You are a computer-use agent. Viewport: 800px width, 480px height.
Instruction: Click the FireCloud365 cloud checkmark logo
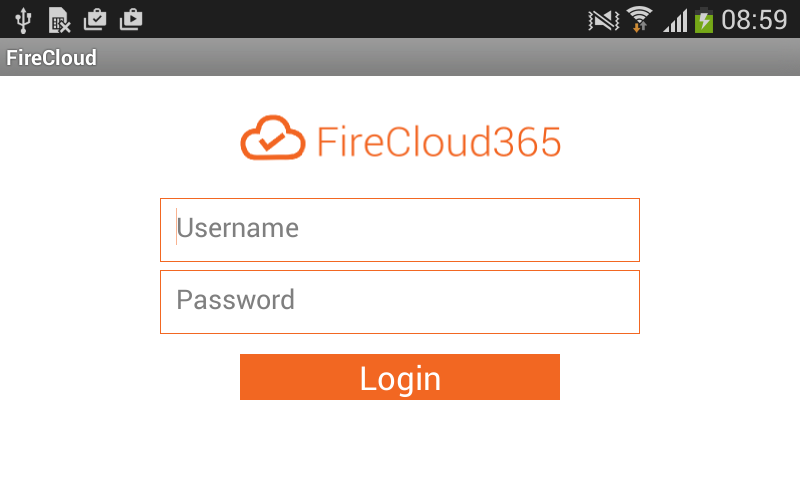[272, 139]
